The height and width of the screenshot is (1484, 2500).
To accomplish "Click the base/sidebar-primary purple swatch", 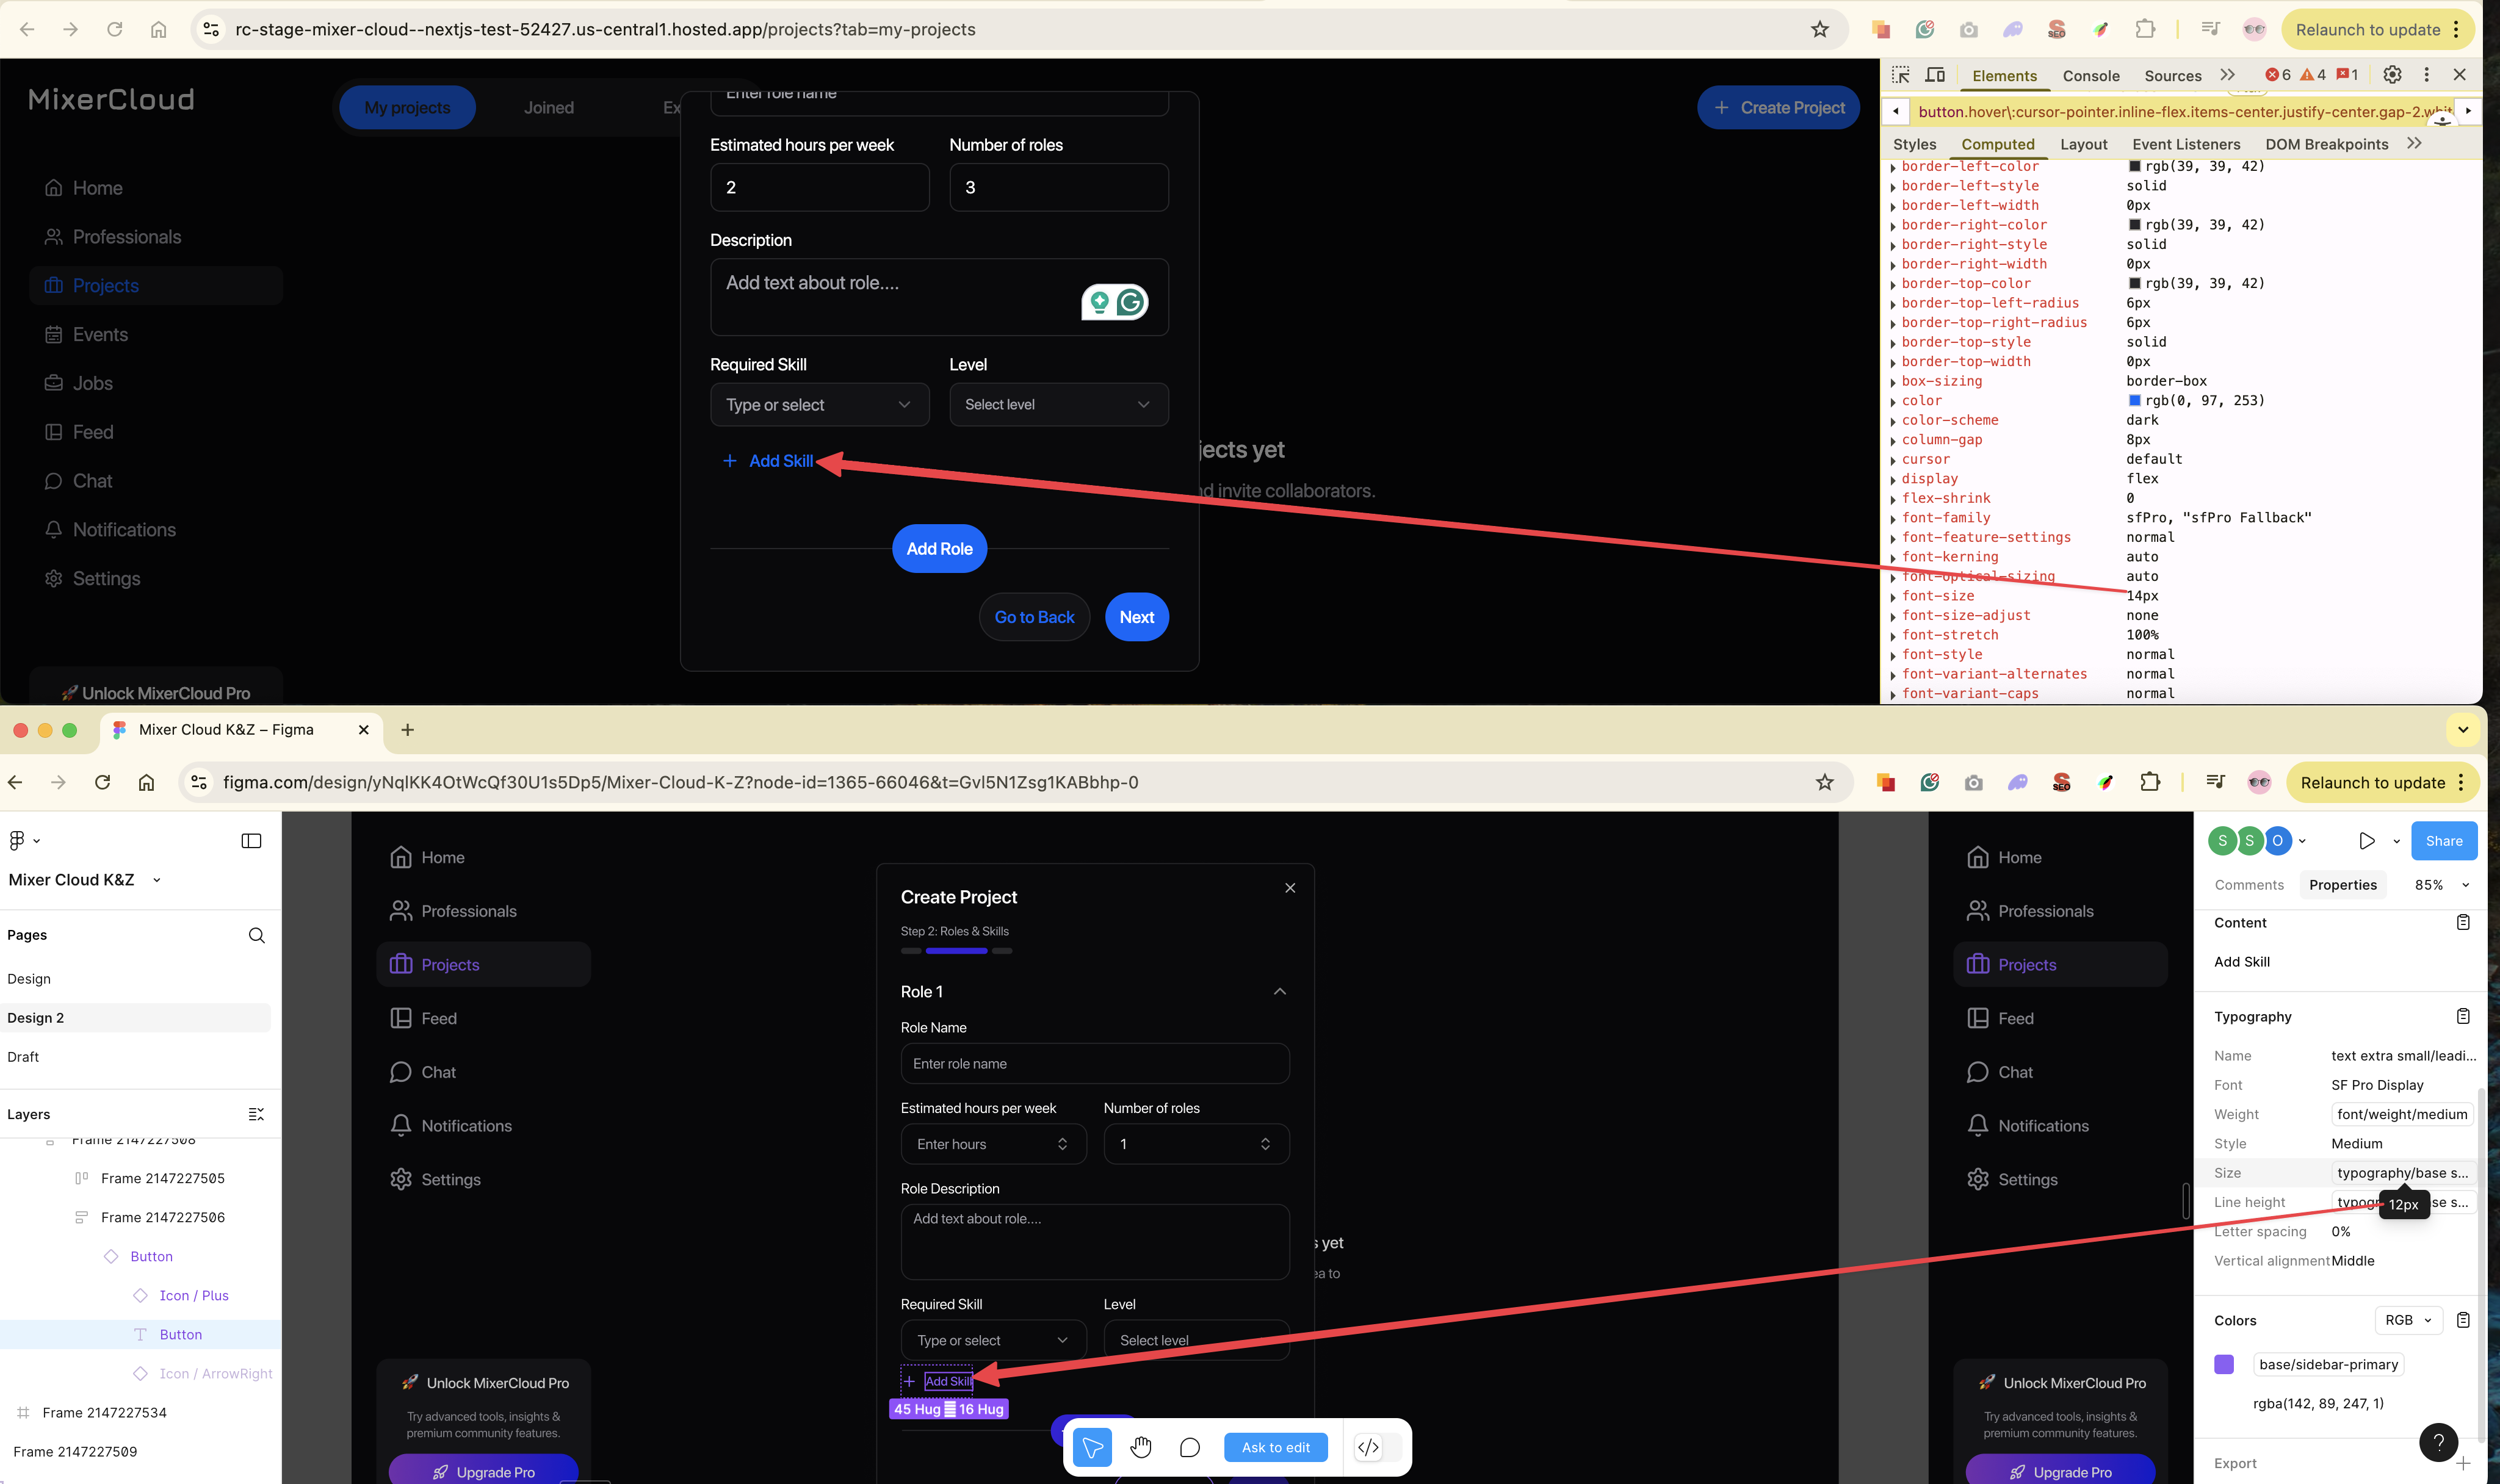I will pyautogui.click(x=2224, y=1364).
